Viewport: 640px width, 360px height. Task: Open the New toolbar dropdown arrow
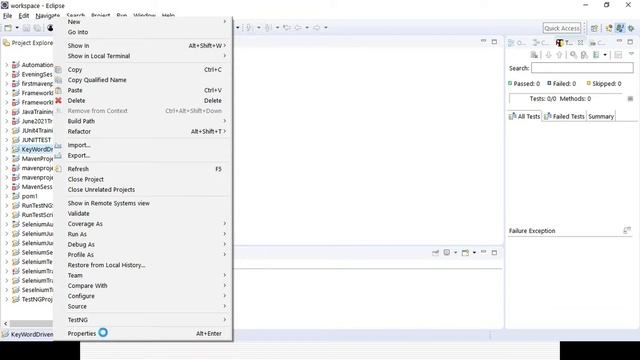point(17,28)
